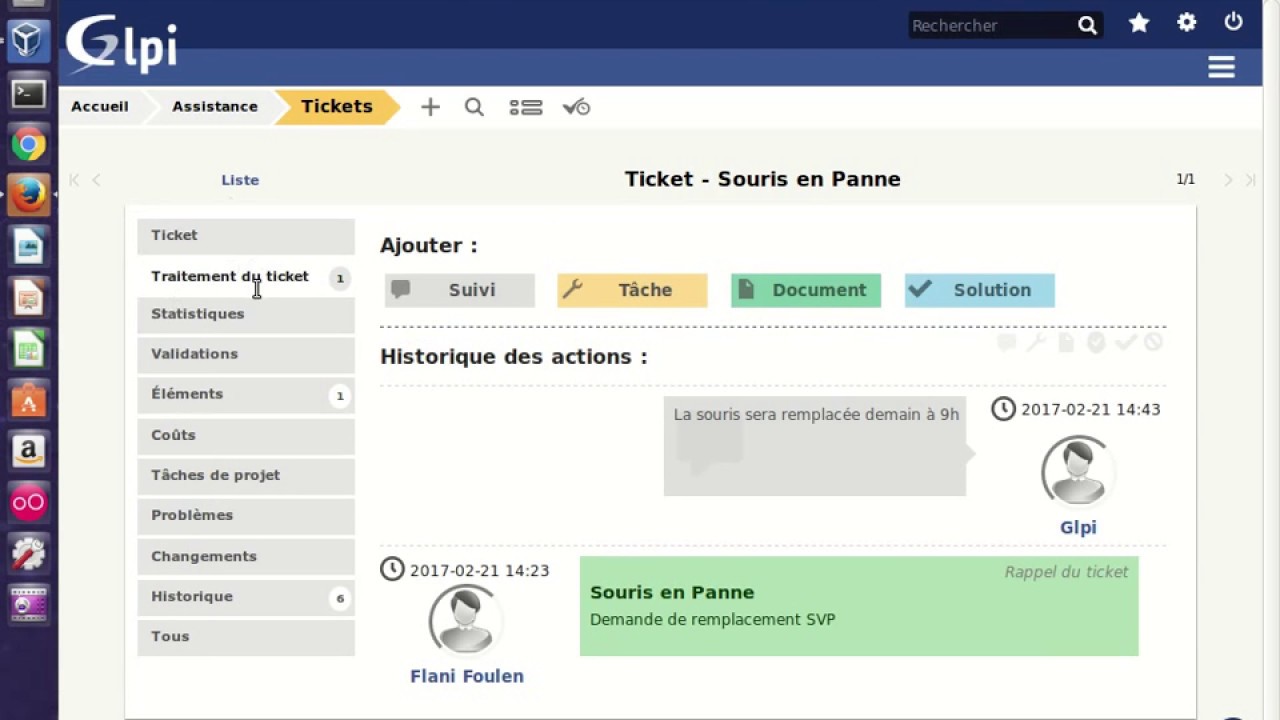Click the plus icon to add a ticket
The height and width of the screenshot is (720, 1280).
click(x=430, y=107)
